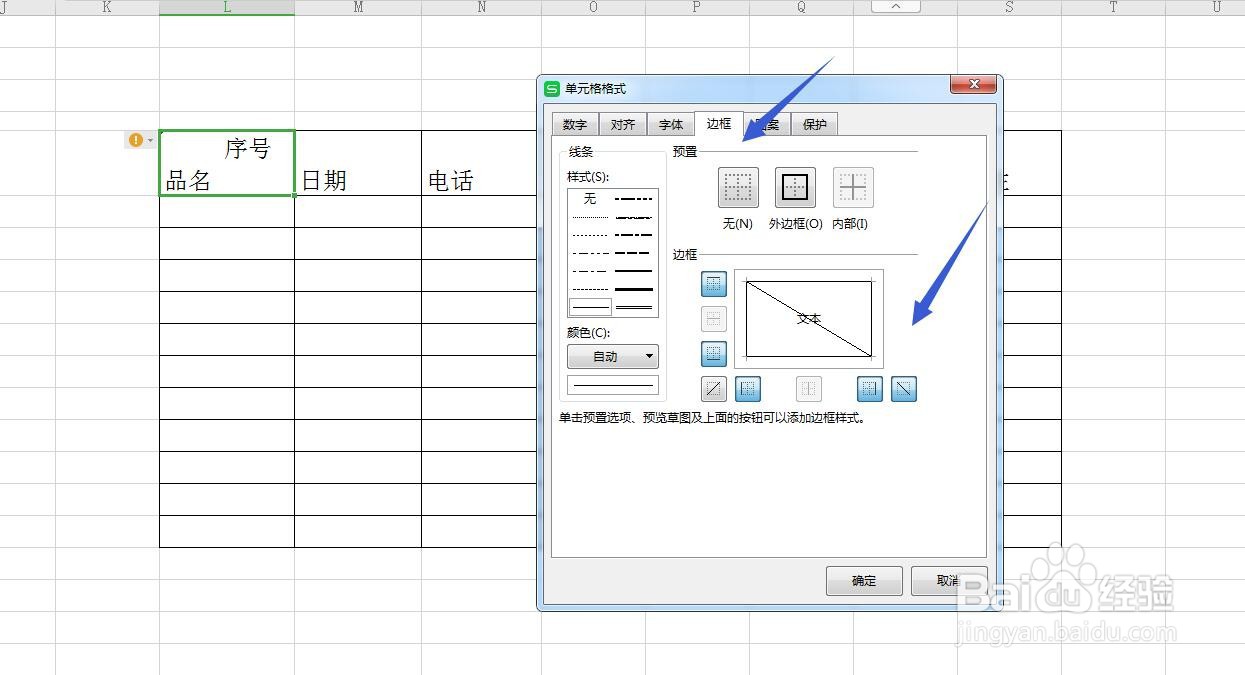The height and width of the screenshot is (675, 1245).
Task: Select the 日期 header cell
Action: pyautogui.click(x=357, y=163)
